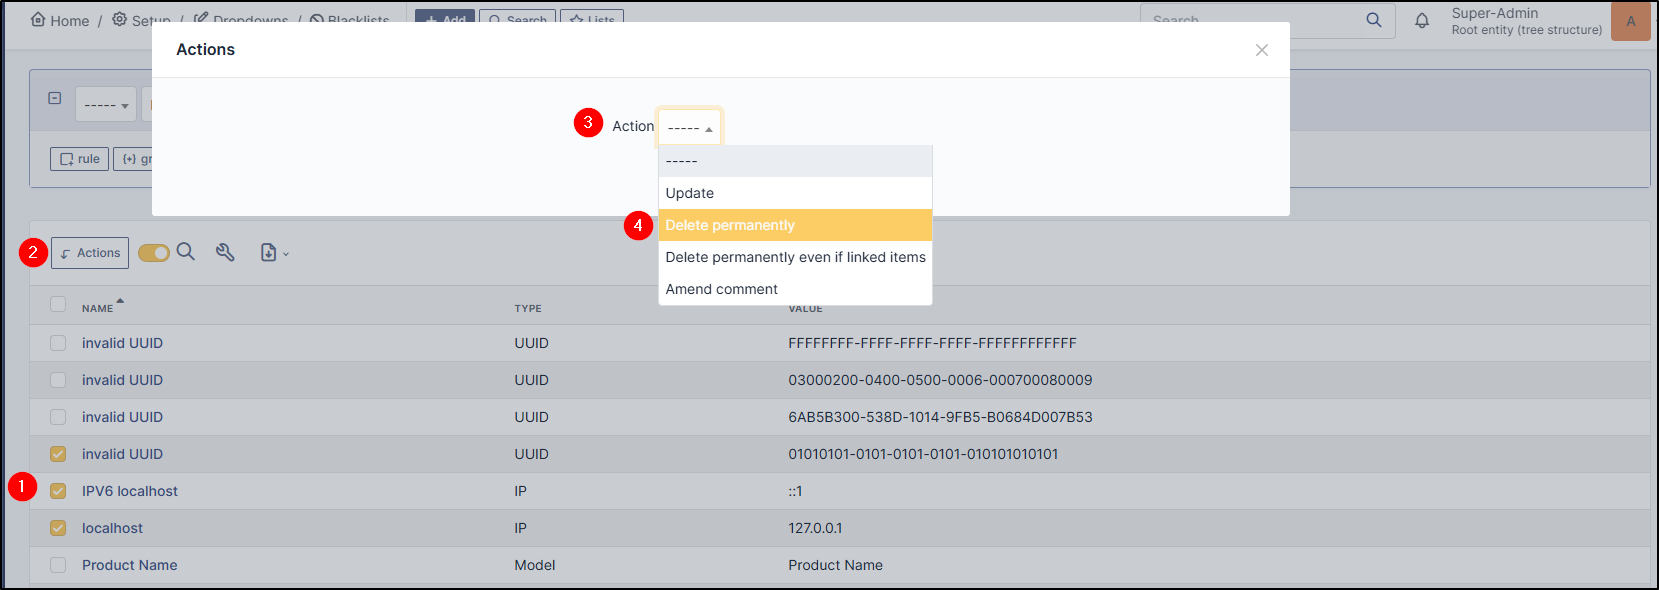The height and width of the screenshot is (590, 1659).
Task: Open the export dropdown arrow
Action: (x=286, y=254)
